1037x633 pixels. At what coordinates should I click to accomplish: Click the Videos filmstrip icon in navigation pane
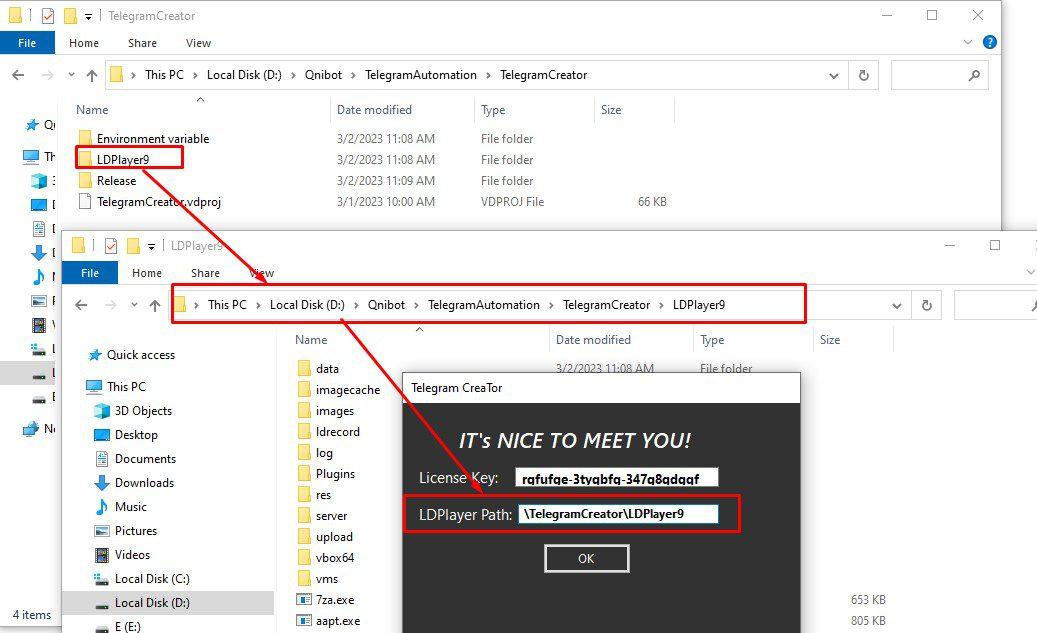point(102,554)
